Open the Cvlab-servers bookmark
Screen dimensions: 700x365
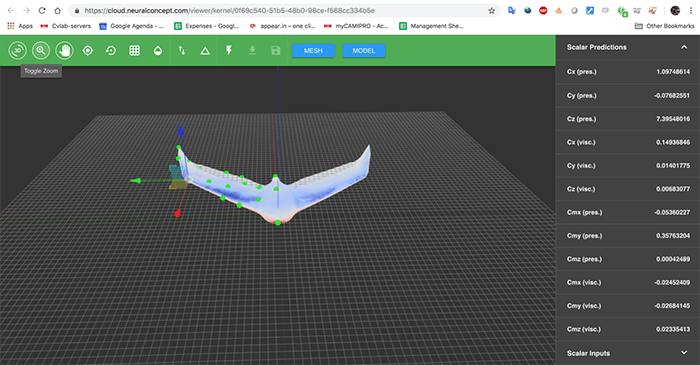[x=66, y=26]
